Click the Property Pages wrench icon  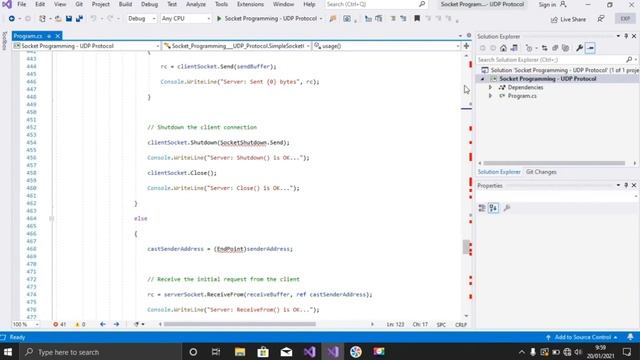507,208
